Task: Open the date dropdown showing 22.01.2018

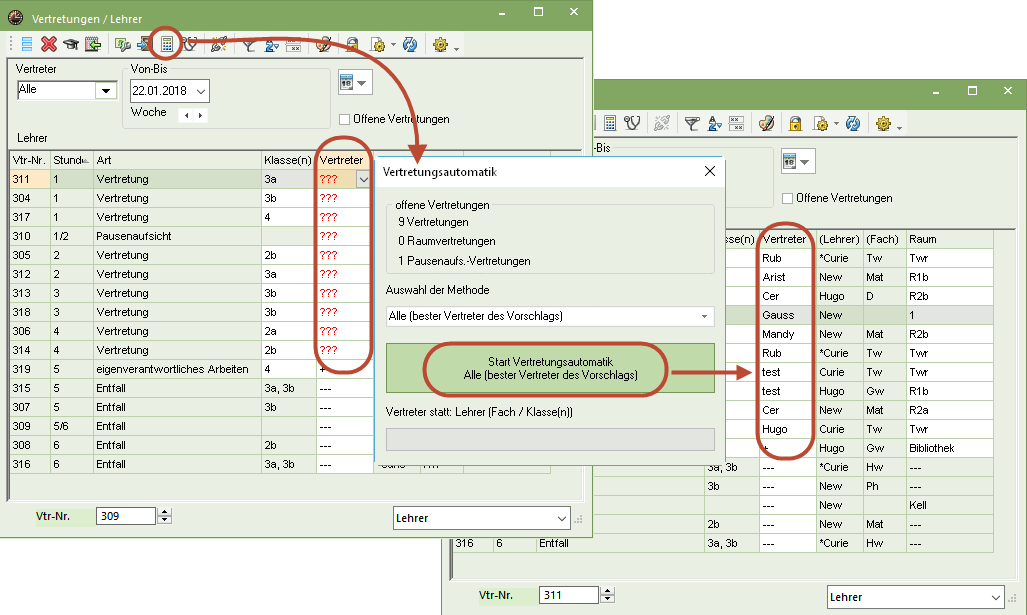Action: tap(200, 91)
